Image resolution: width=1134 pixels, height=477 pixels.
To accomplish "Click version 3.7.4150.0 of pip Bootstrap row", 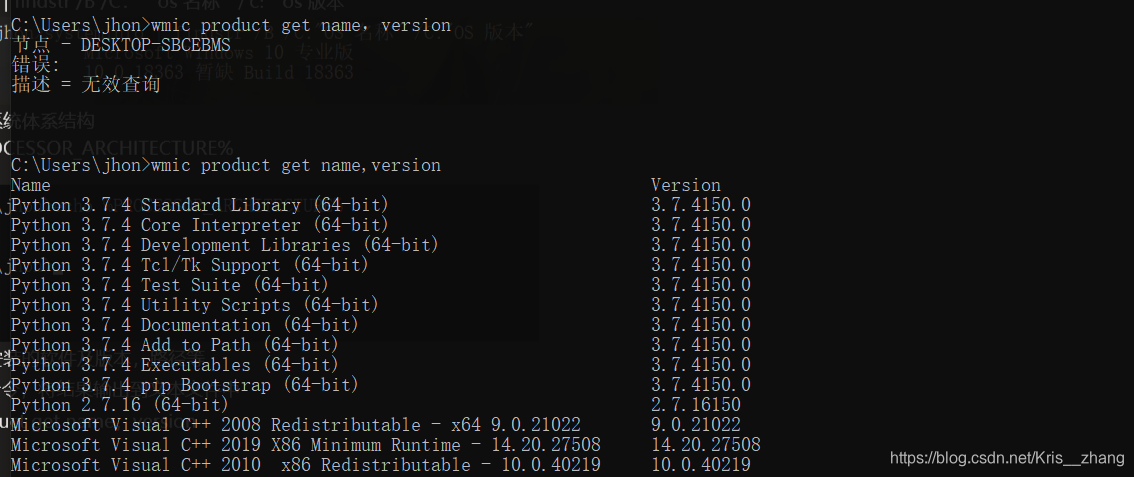I will (x=701, y=385).
